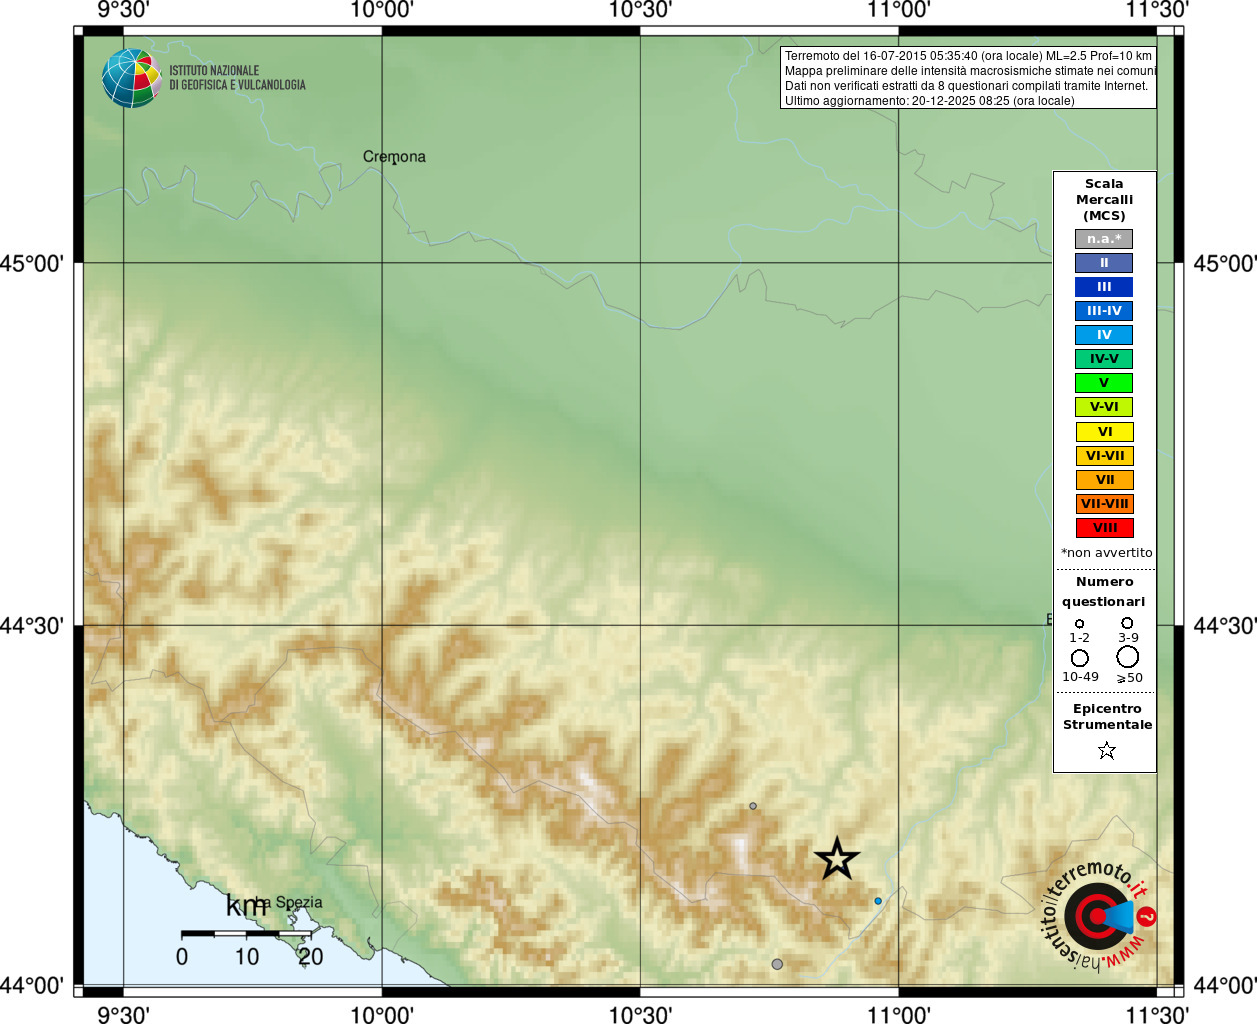Click the 11°00' longitude label at the bottom
This screenshot has width=1257, height=1024.
click(898, 1014)
